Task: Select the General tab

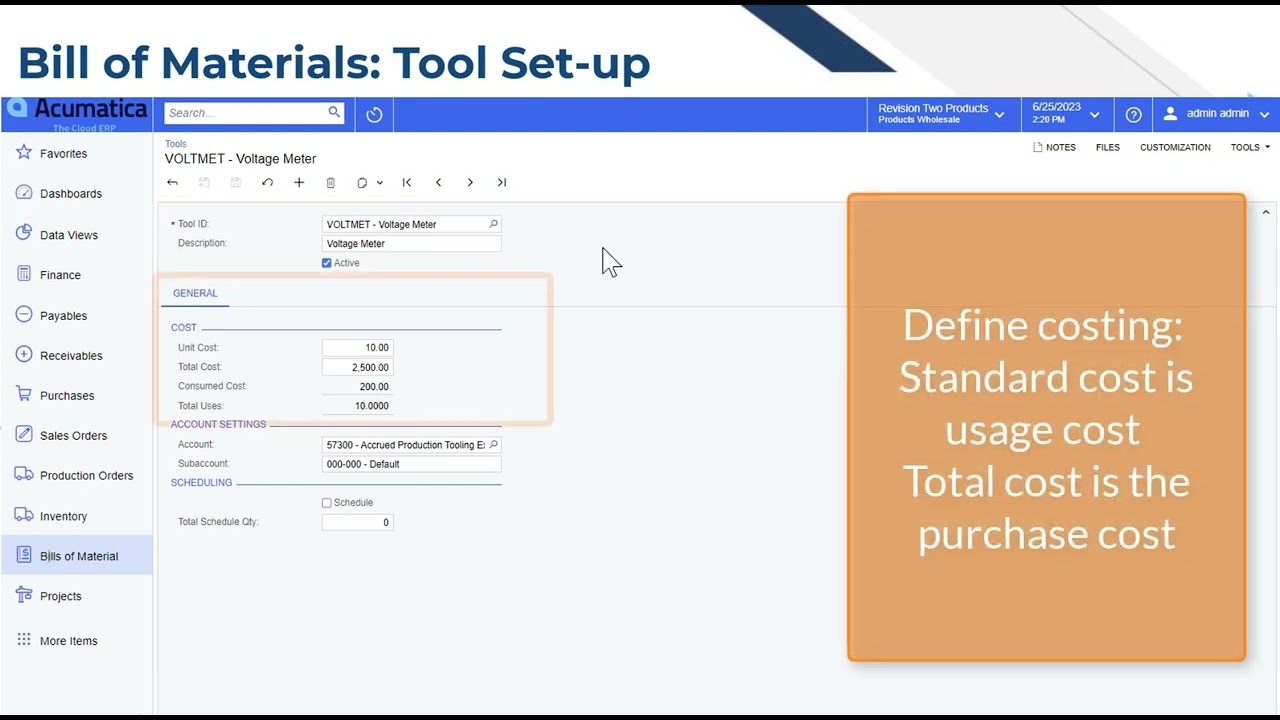Action: tap(195, 293)
